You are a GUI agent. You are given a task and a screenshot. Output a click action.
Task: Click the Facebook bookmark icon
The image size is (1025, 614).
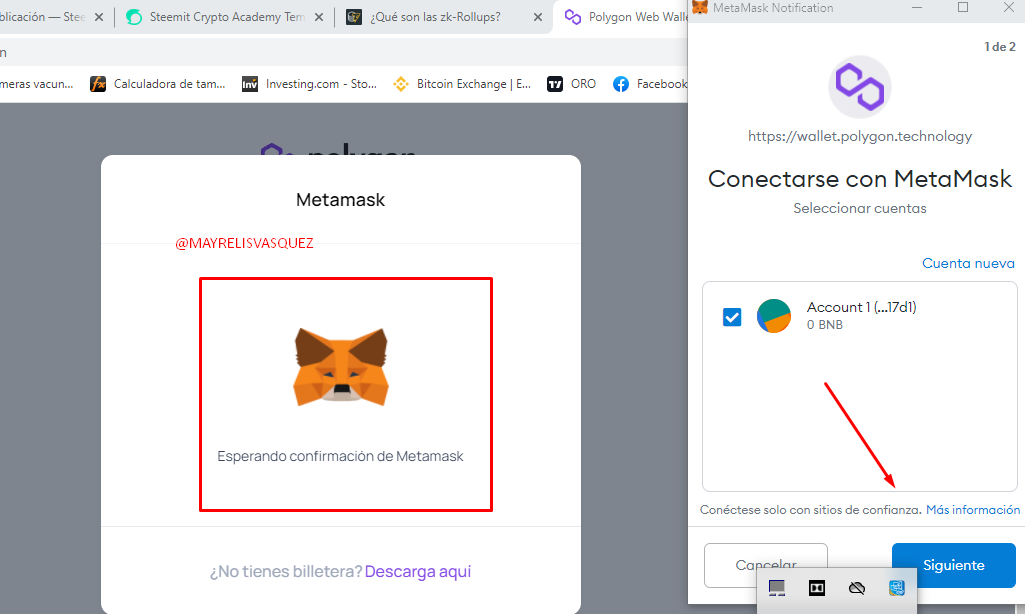(621, 84)
